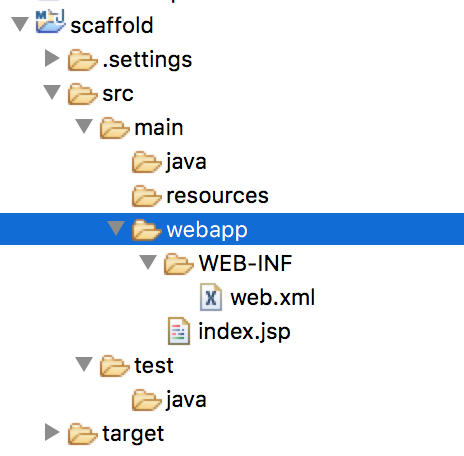Collapse the test folder
464x456 pixels.
pos(84,364)
